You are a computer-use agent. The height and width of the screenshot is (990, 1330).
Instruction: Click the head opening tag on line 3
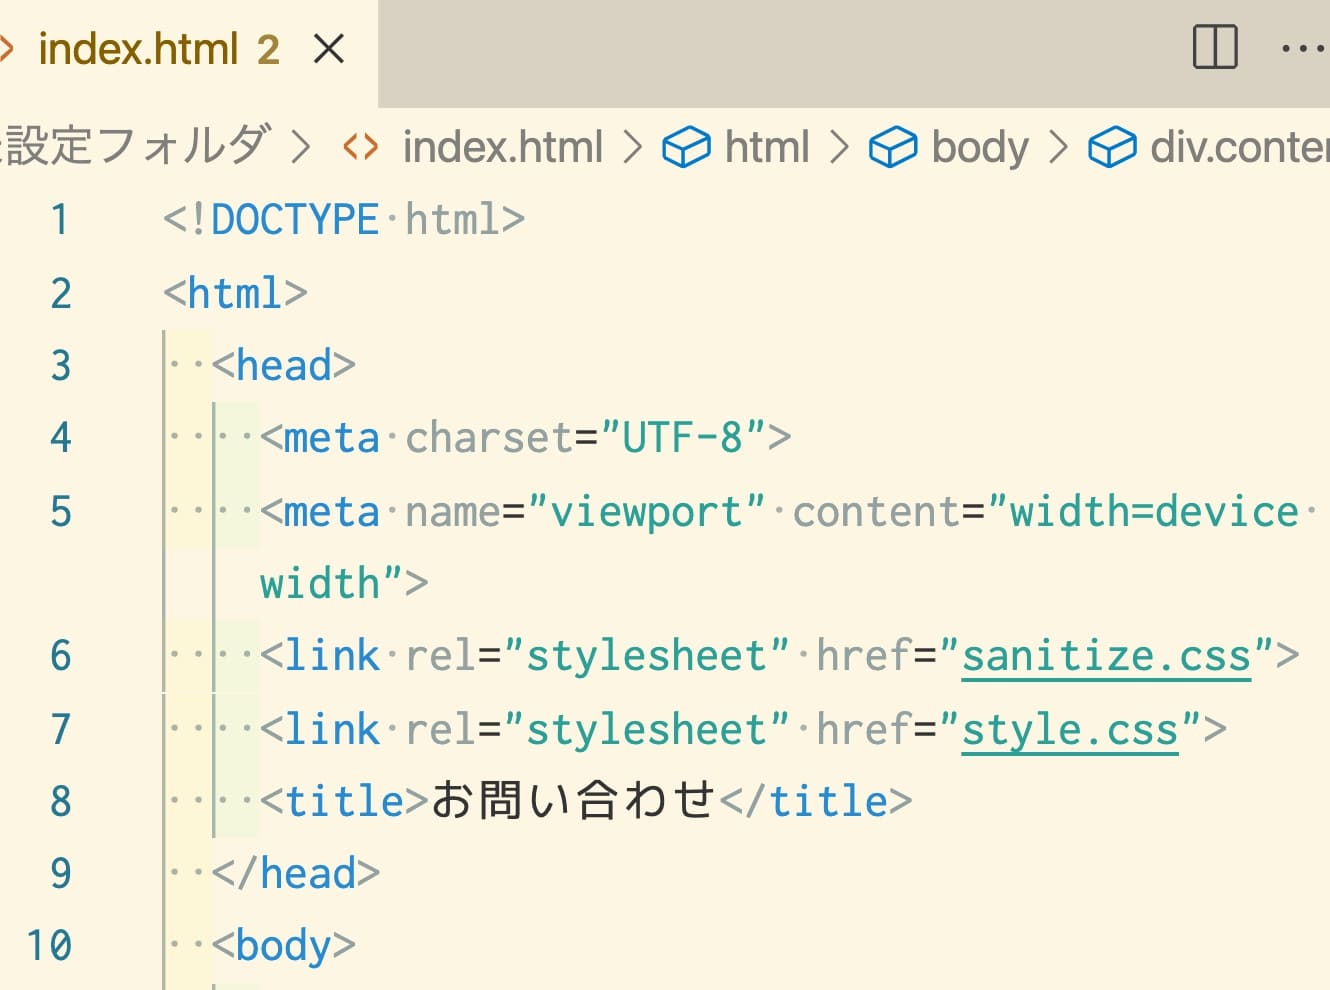pos(283,365)
